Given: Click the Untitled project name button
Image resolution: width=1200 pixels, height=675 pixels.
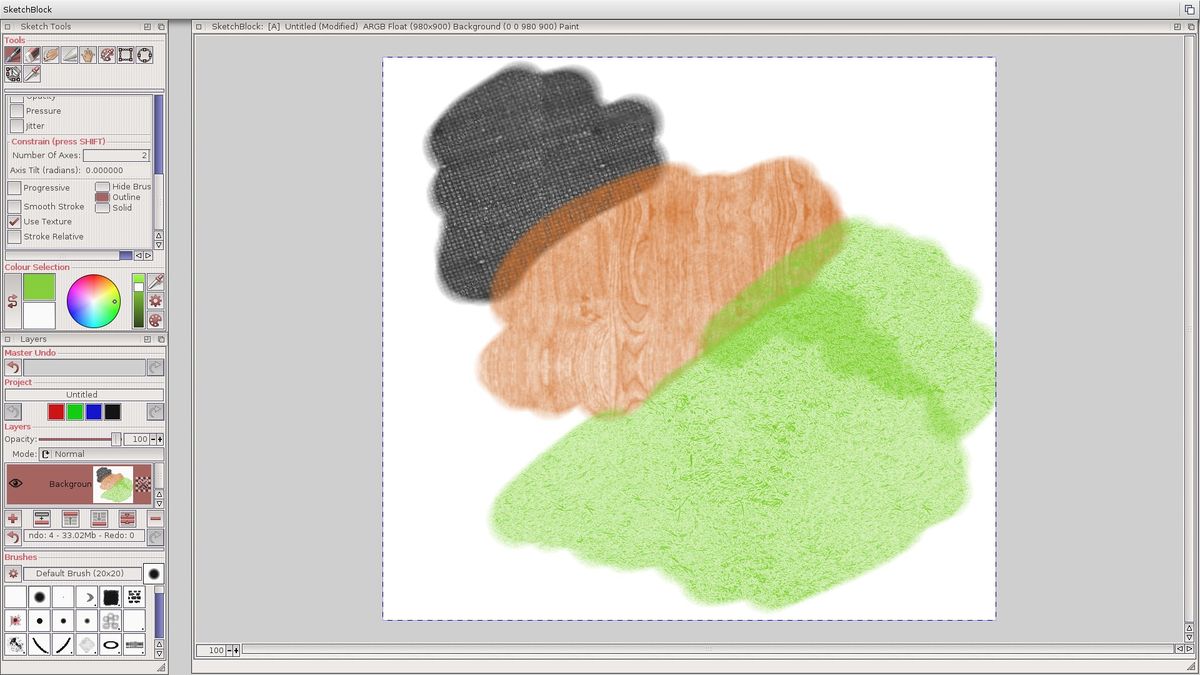Looking at the screenshot, I should click(82, 395).
